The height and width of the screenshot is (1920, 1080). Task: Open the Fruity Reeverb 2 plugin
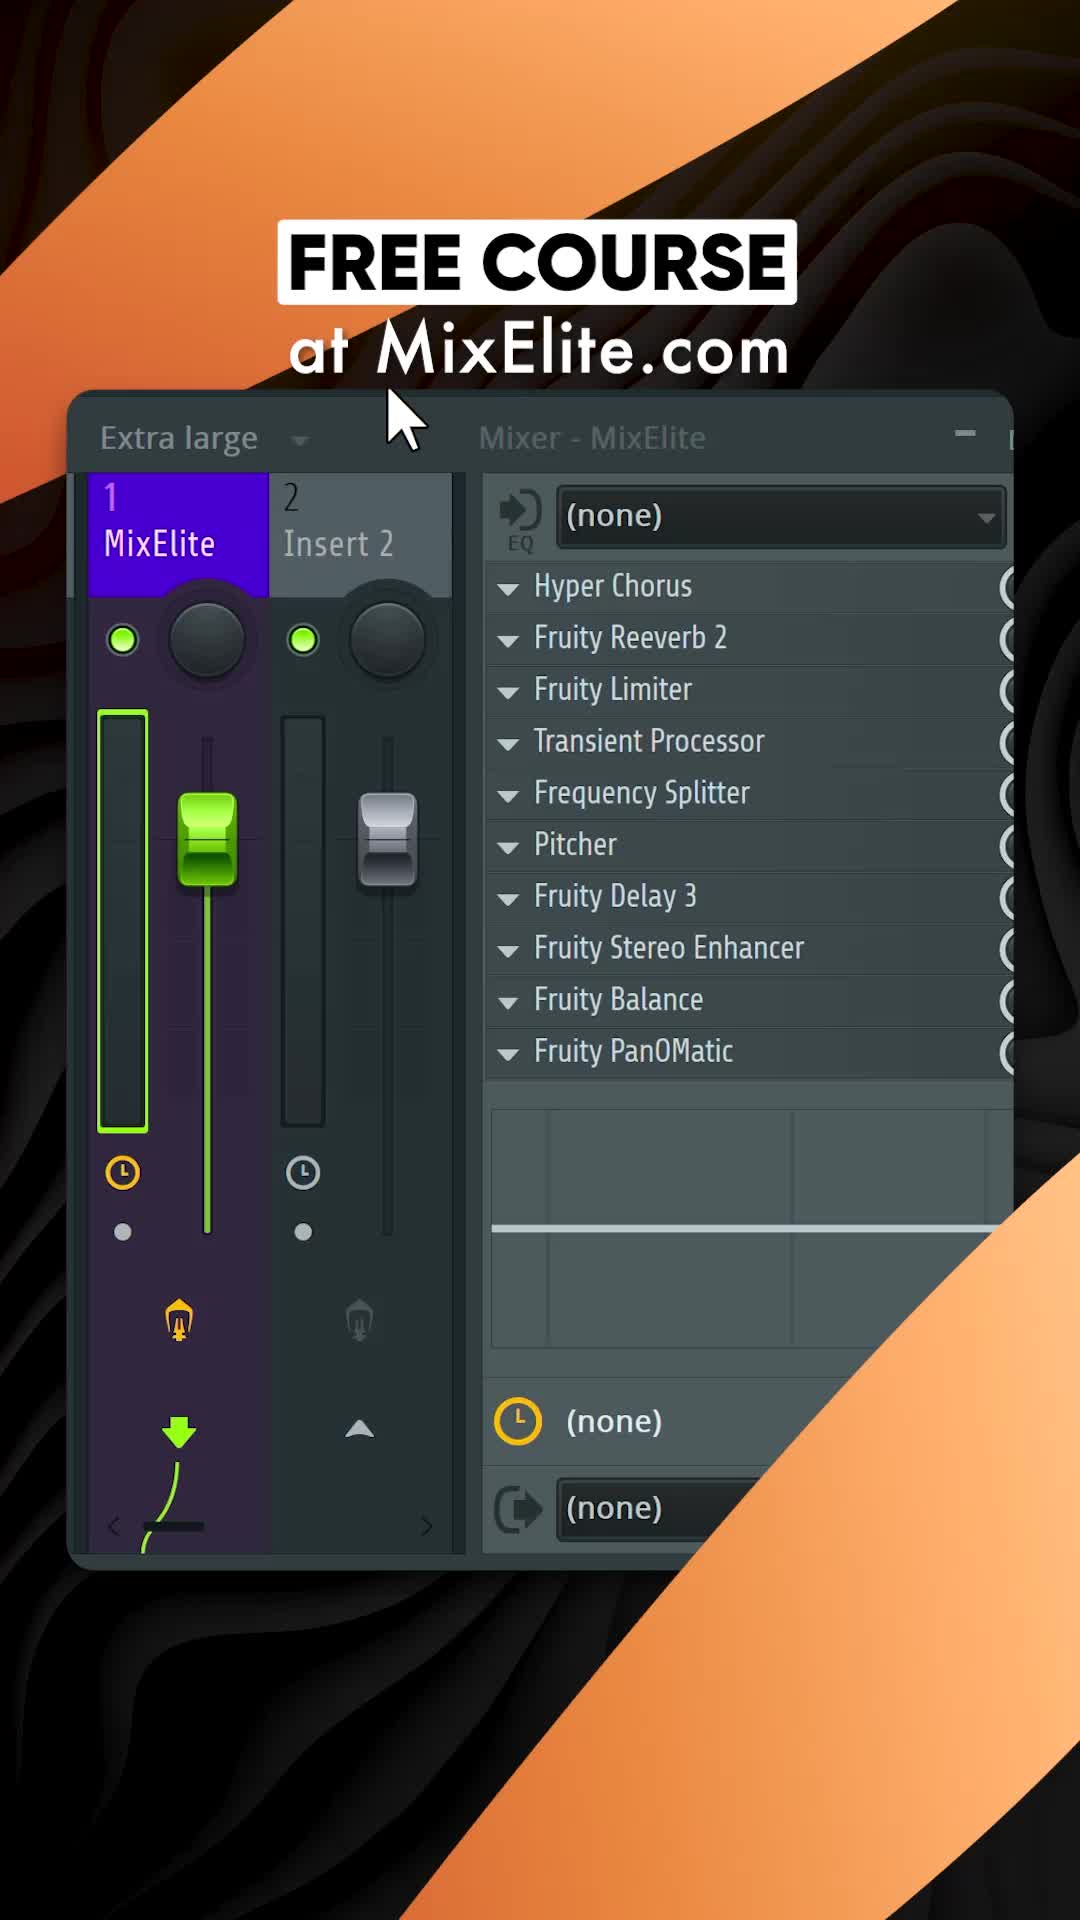630,638
